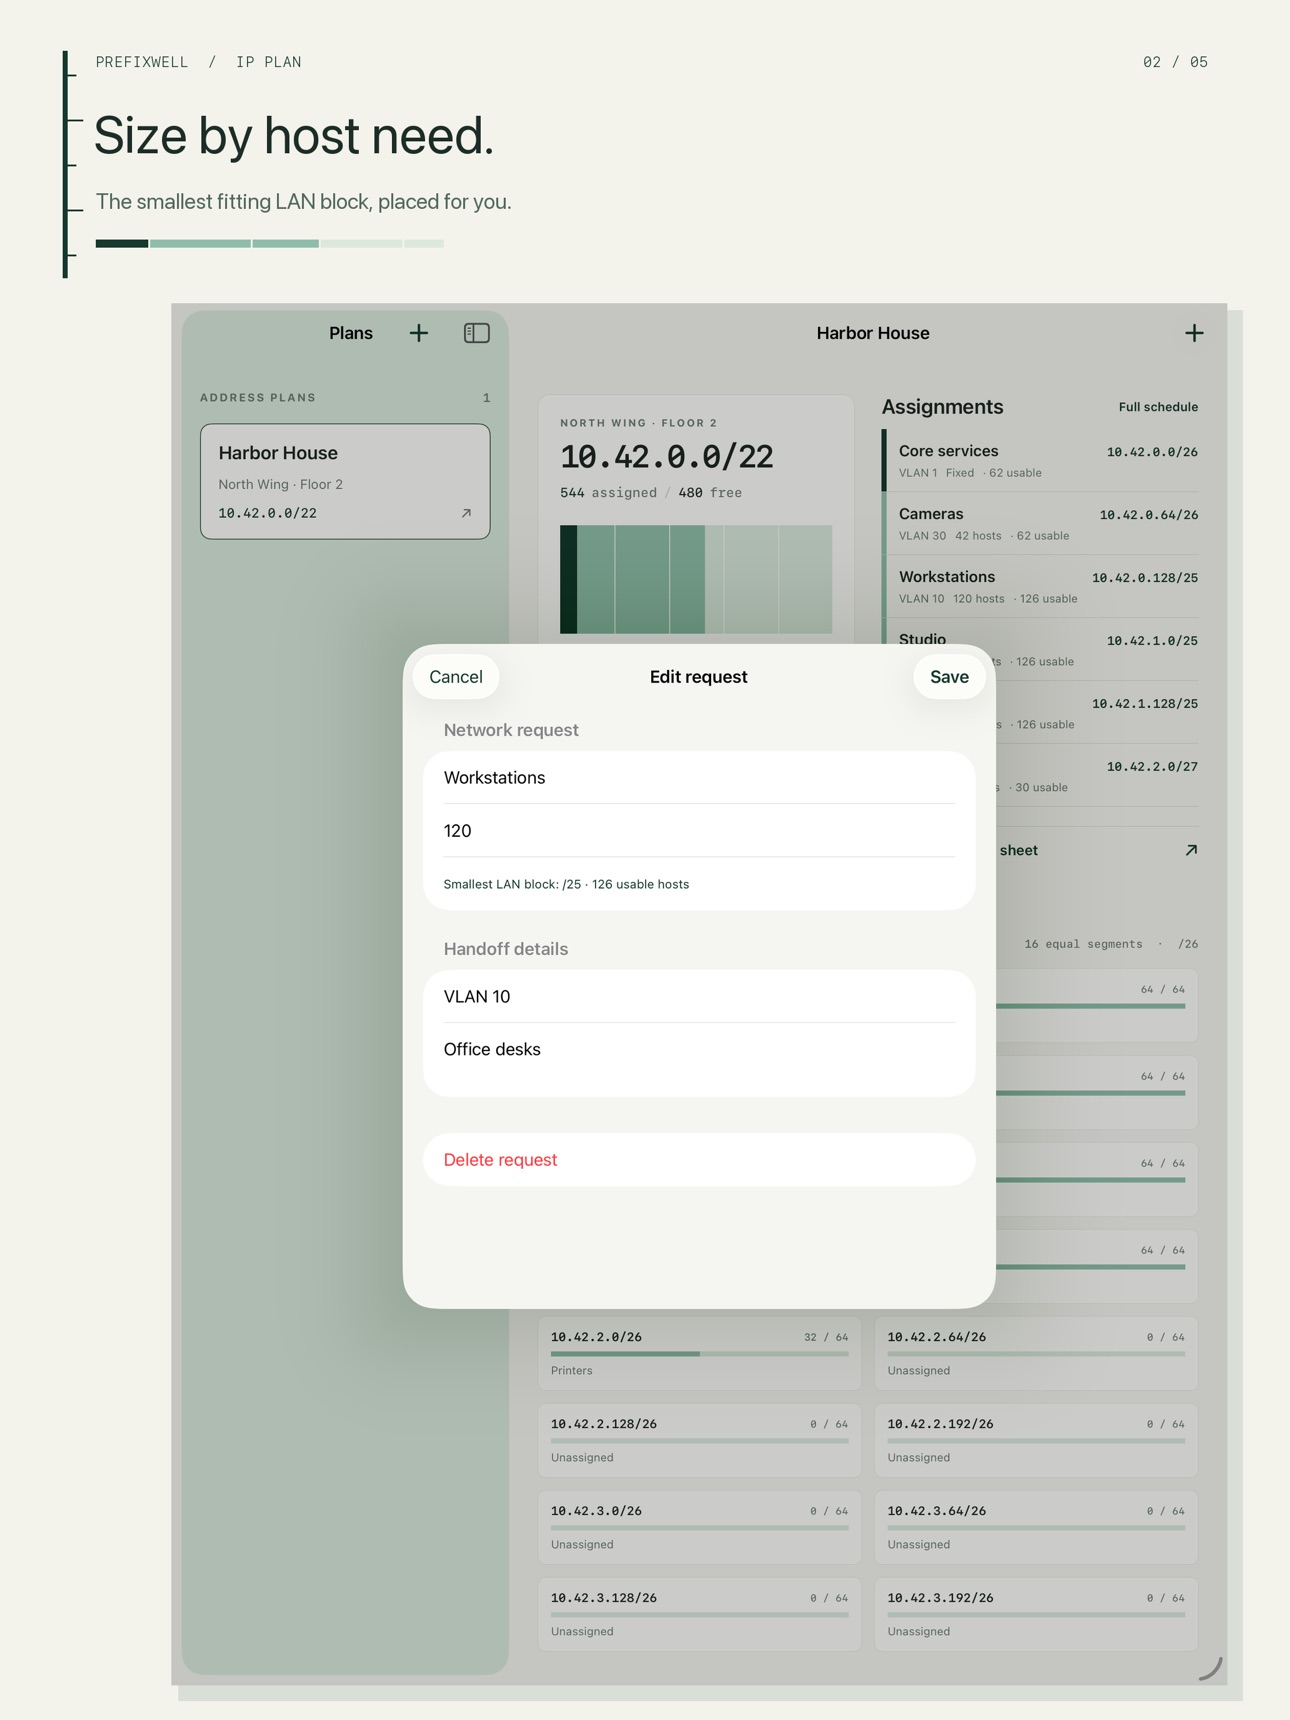Open the arrow icon on the Harbor House card

pos(466,513)
